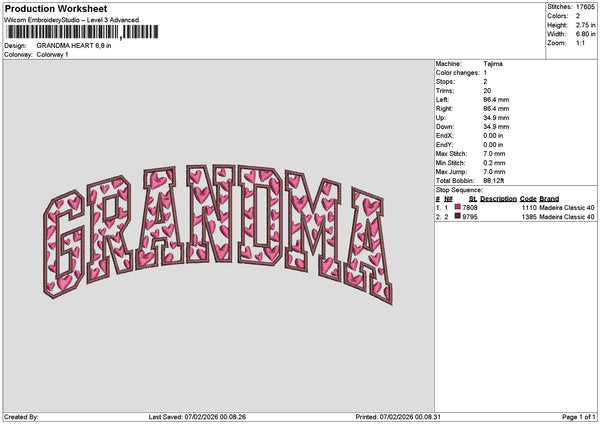Click the Min Stitch value 0.2 mm
600x424 pixels.
pos(494,163)
